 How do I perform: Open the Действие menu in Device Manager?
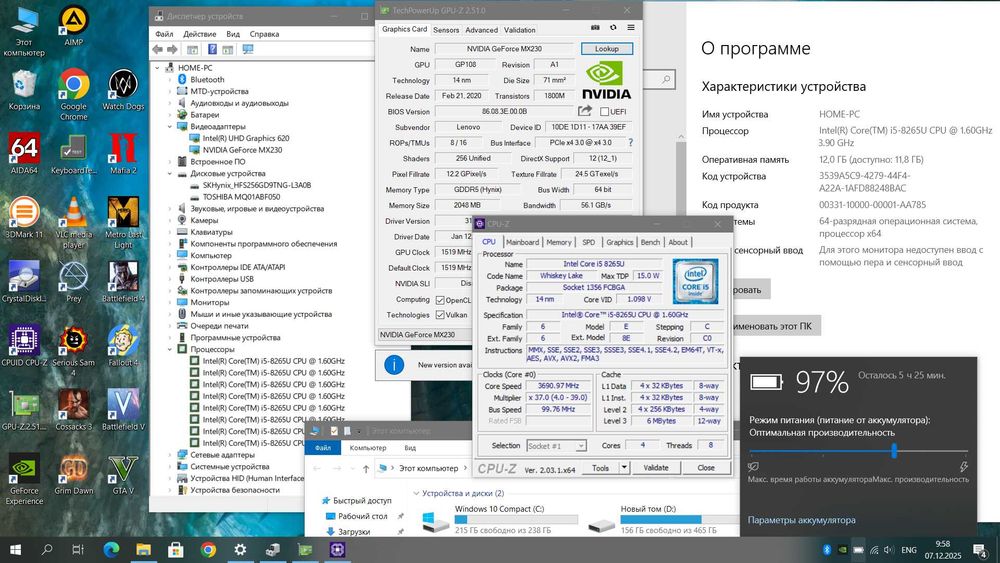click(200, 34)
